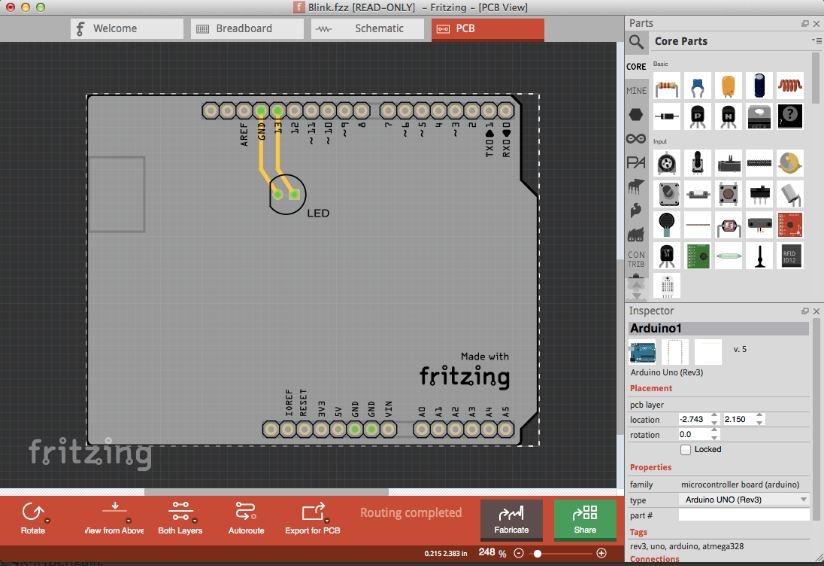Viewport: 824px width, 566px height.
Task: Click the Rotate tool
Action: [x=33, y=518]
